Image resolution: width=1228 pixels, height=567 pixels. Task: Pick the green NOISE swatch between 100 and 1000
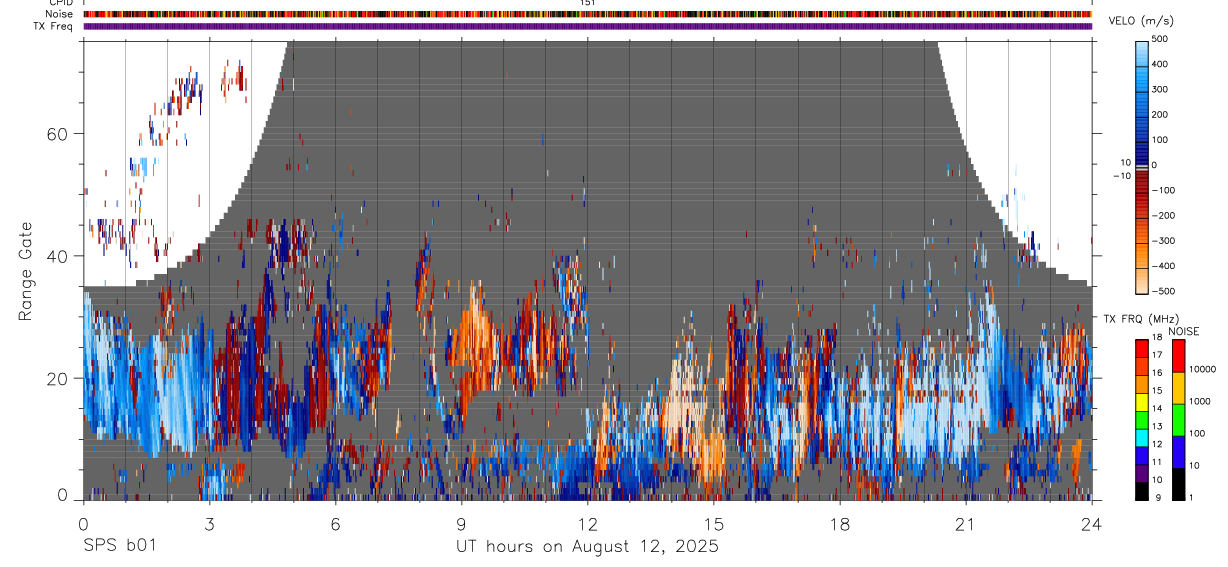click(x=1177, y=420)
